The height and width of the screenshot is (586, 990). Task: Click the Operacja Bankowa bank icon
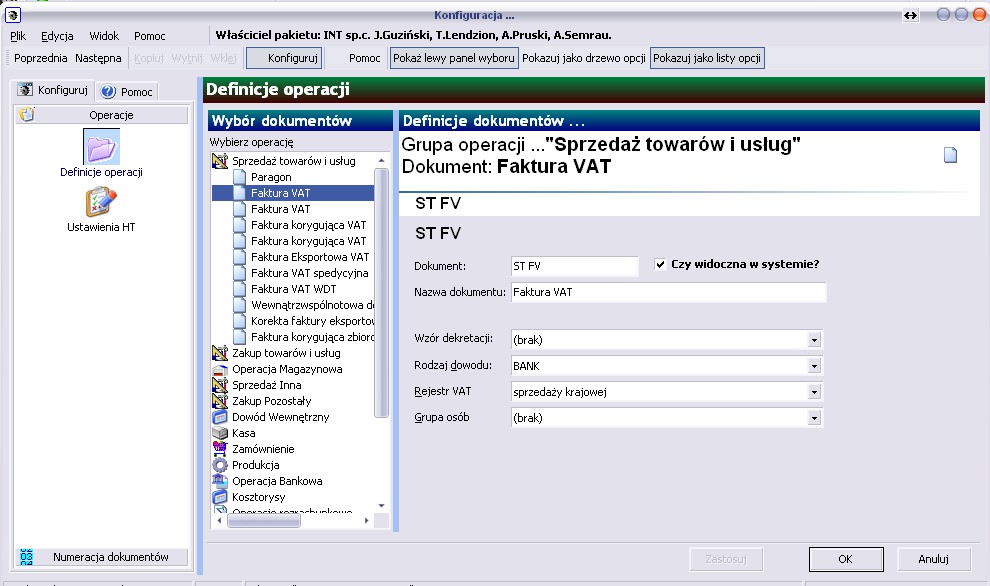(220, 481)
